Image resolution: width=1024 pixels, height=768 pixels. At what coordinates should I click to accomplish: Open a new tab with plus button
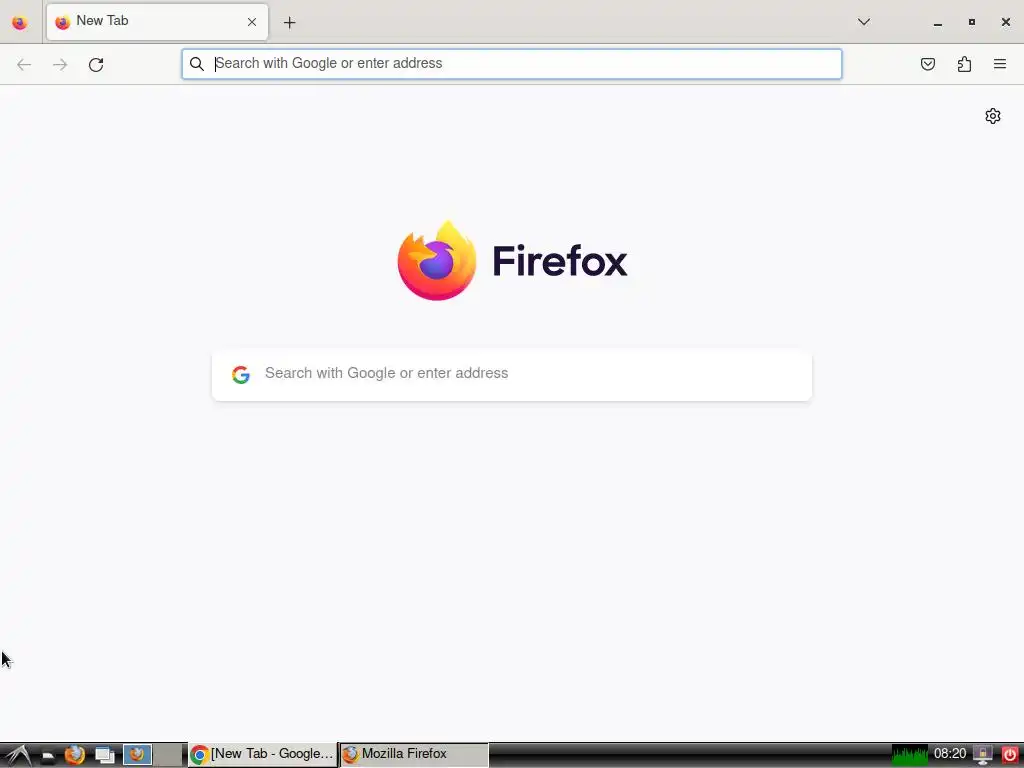tap(289, 22)
